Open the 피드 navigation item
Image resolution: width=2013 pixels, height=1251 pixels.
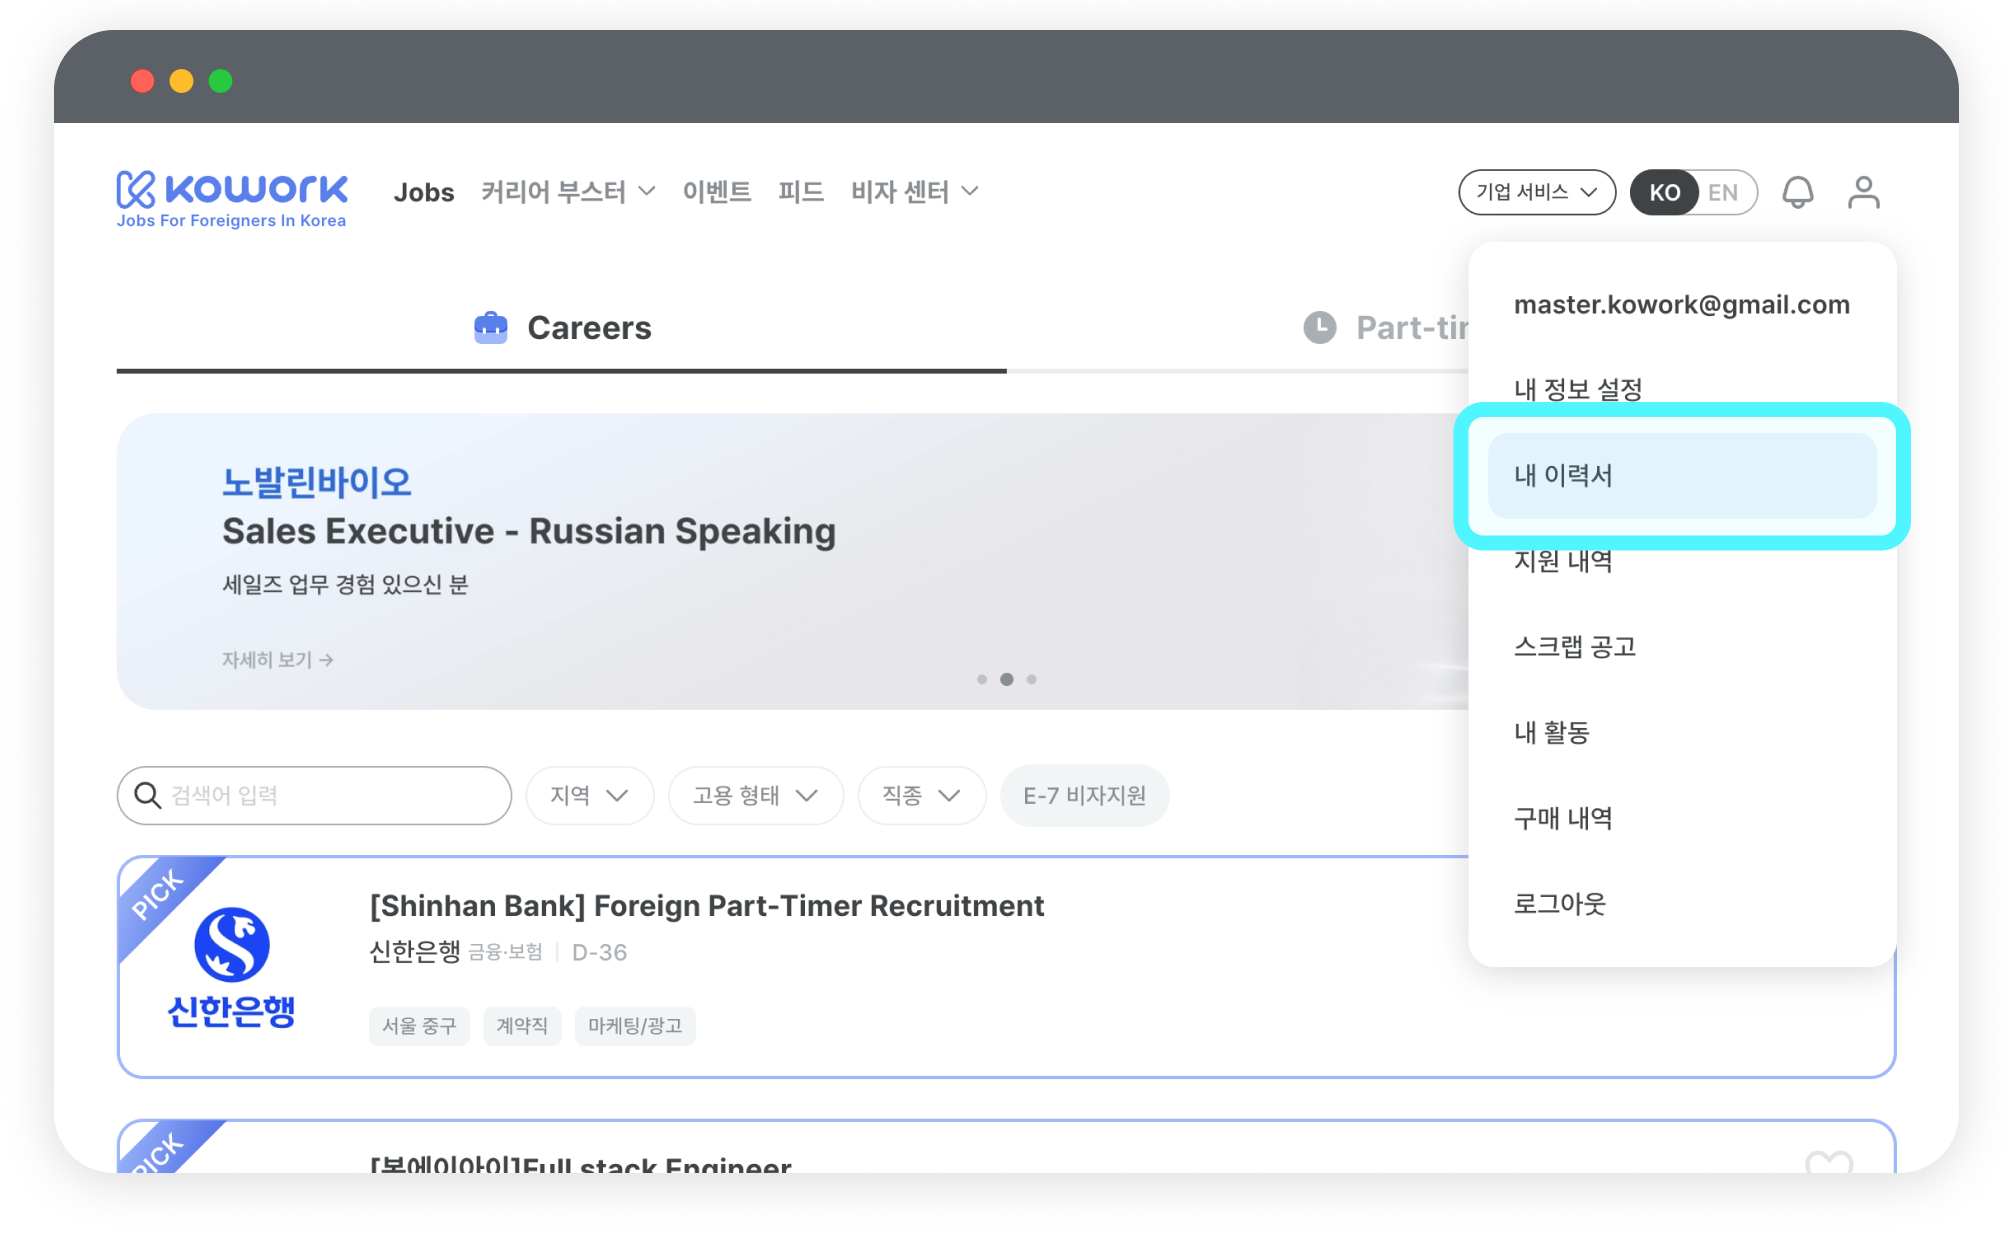[801, 192]
